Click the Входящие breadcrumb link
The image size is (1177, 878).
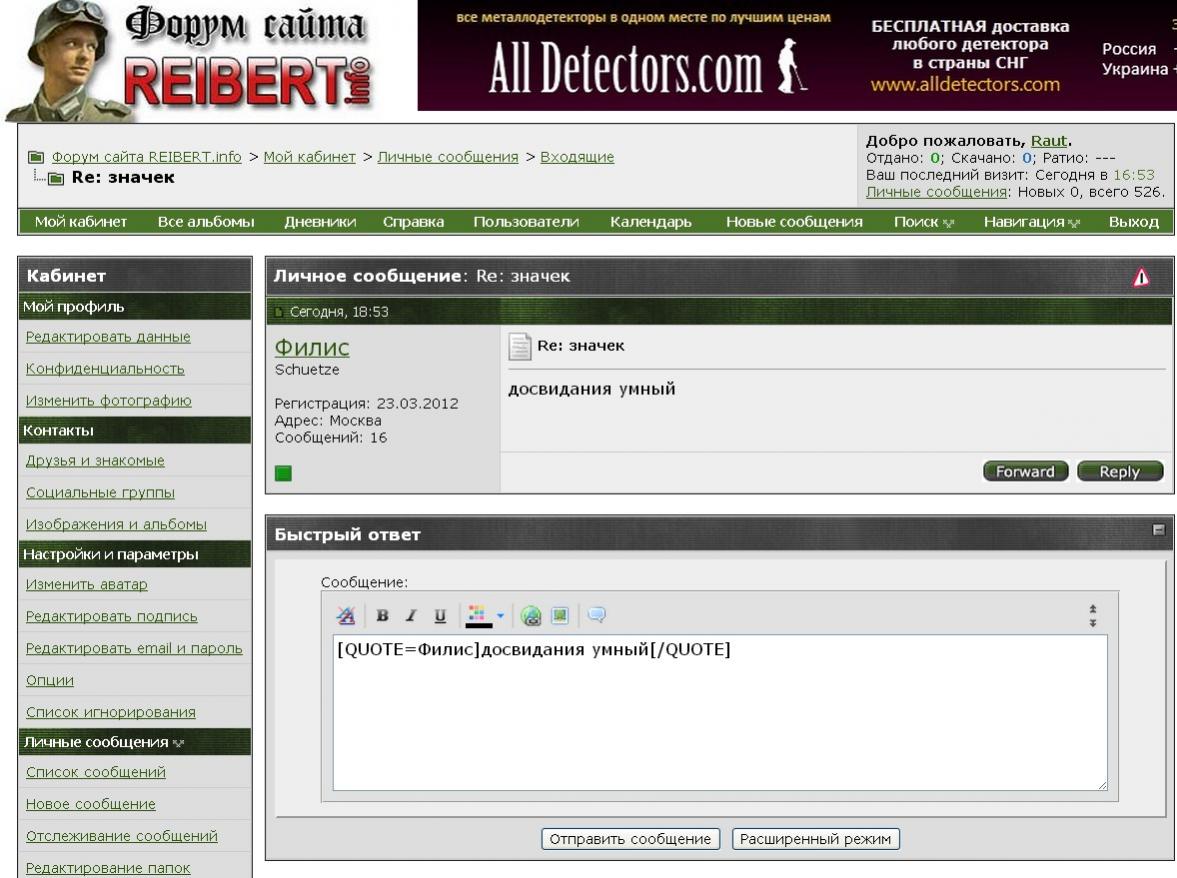577,157
